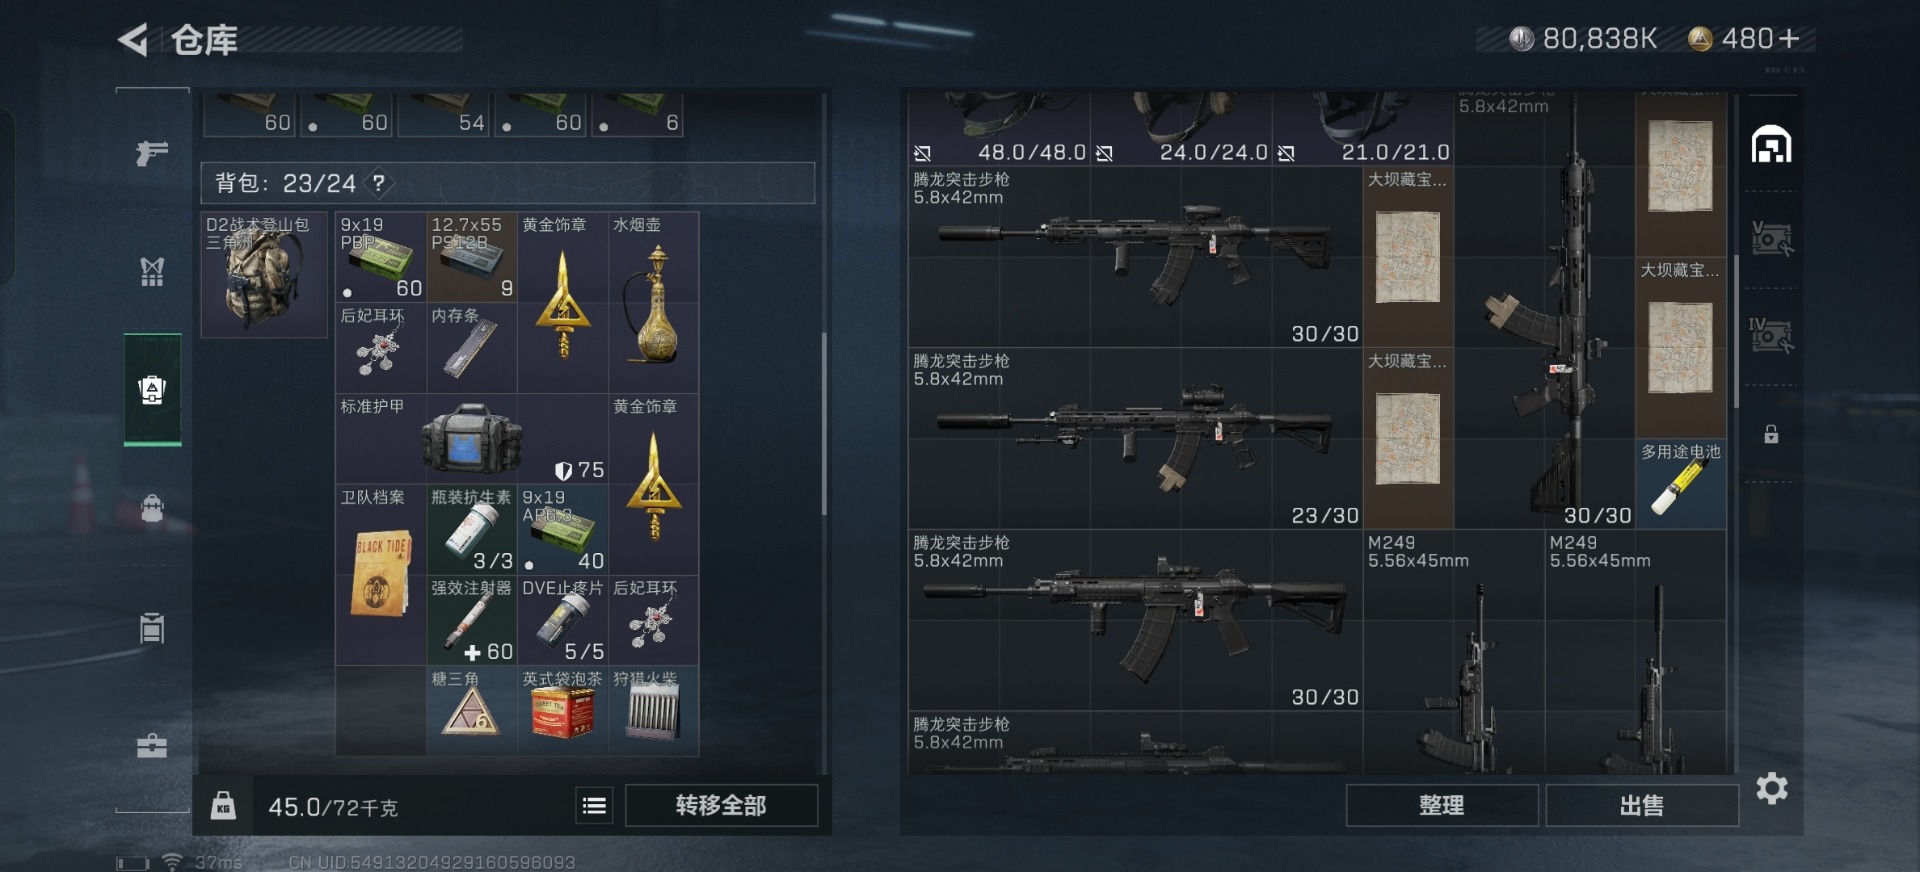Screen dimensions: 1920x872
Task: Open the weapons tab with pistol icon
Action: click(152, 152)
